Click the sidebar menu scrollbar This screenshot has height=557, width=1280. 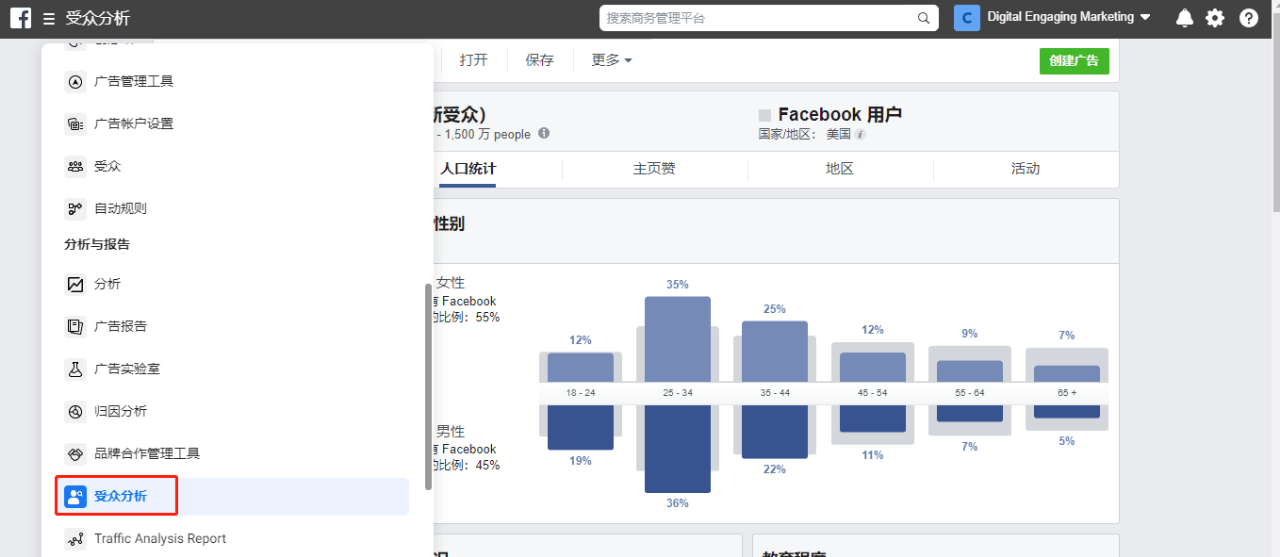[x=429, y=385]
